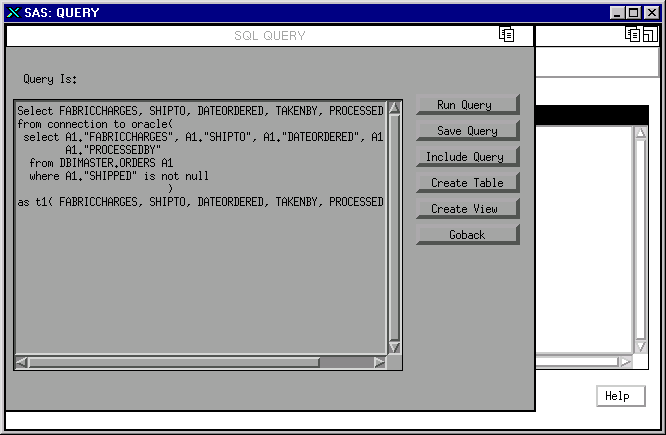Click the background window's restore icon
Screen dimensions: 666x435
click(649, 34)
